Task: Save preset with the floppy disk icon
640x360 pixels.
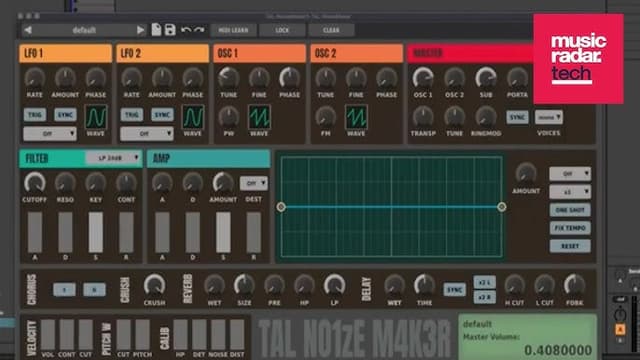Action: [170, 29]
